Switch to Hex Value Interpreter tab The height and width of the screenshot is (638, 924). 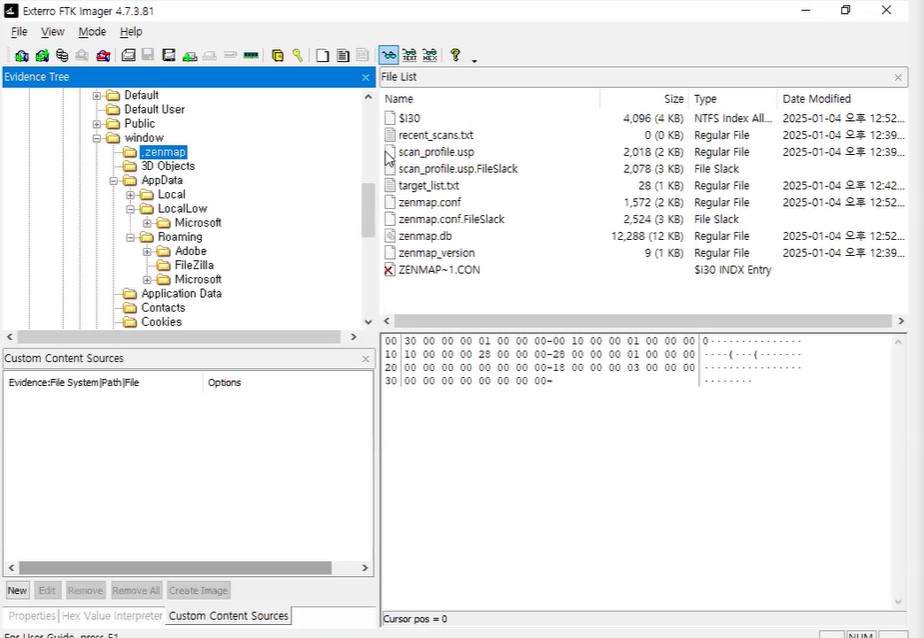[112, 616]
